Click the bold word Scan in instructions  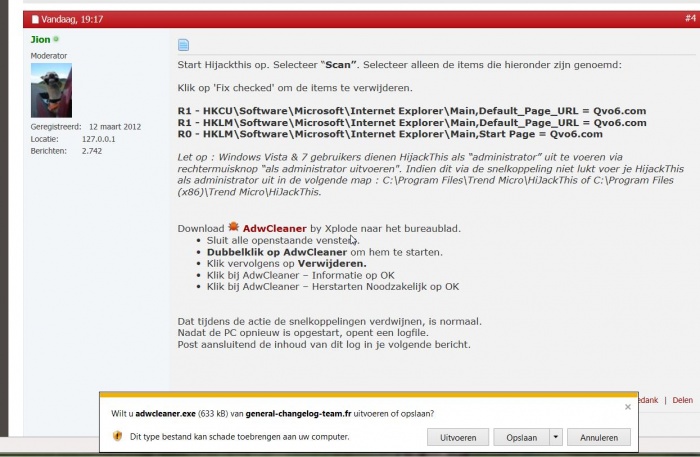[x=338, y=65]
